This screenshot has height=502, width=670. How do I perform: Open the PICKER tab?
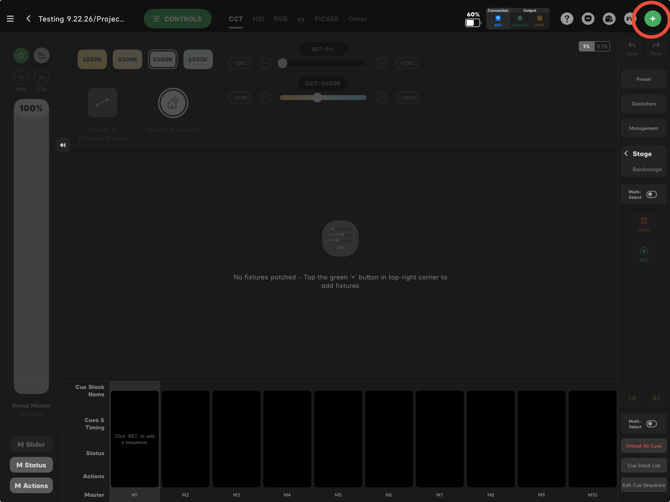pyautogui.click(x=326, y=19)
